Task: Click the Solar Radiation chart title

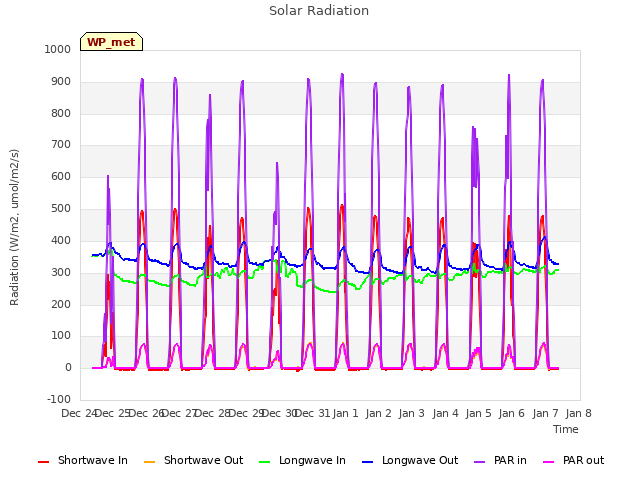Action: pos(319,11)
